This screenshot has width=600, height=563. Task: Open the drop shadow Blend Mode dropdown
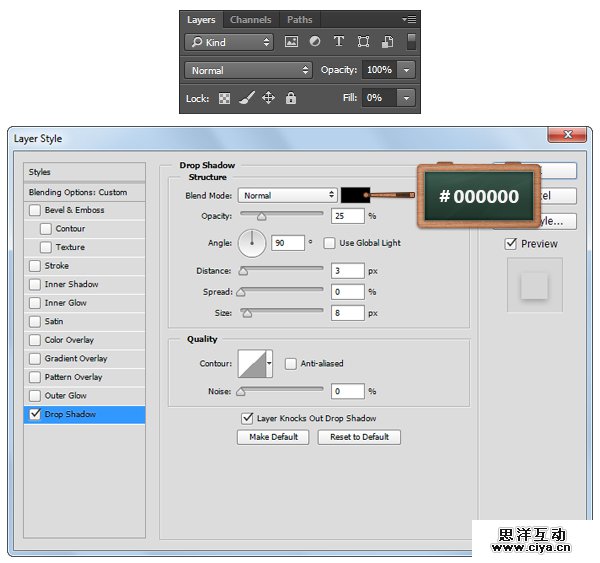click(x=287, y=195)
